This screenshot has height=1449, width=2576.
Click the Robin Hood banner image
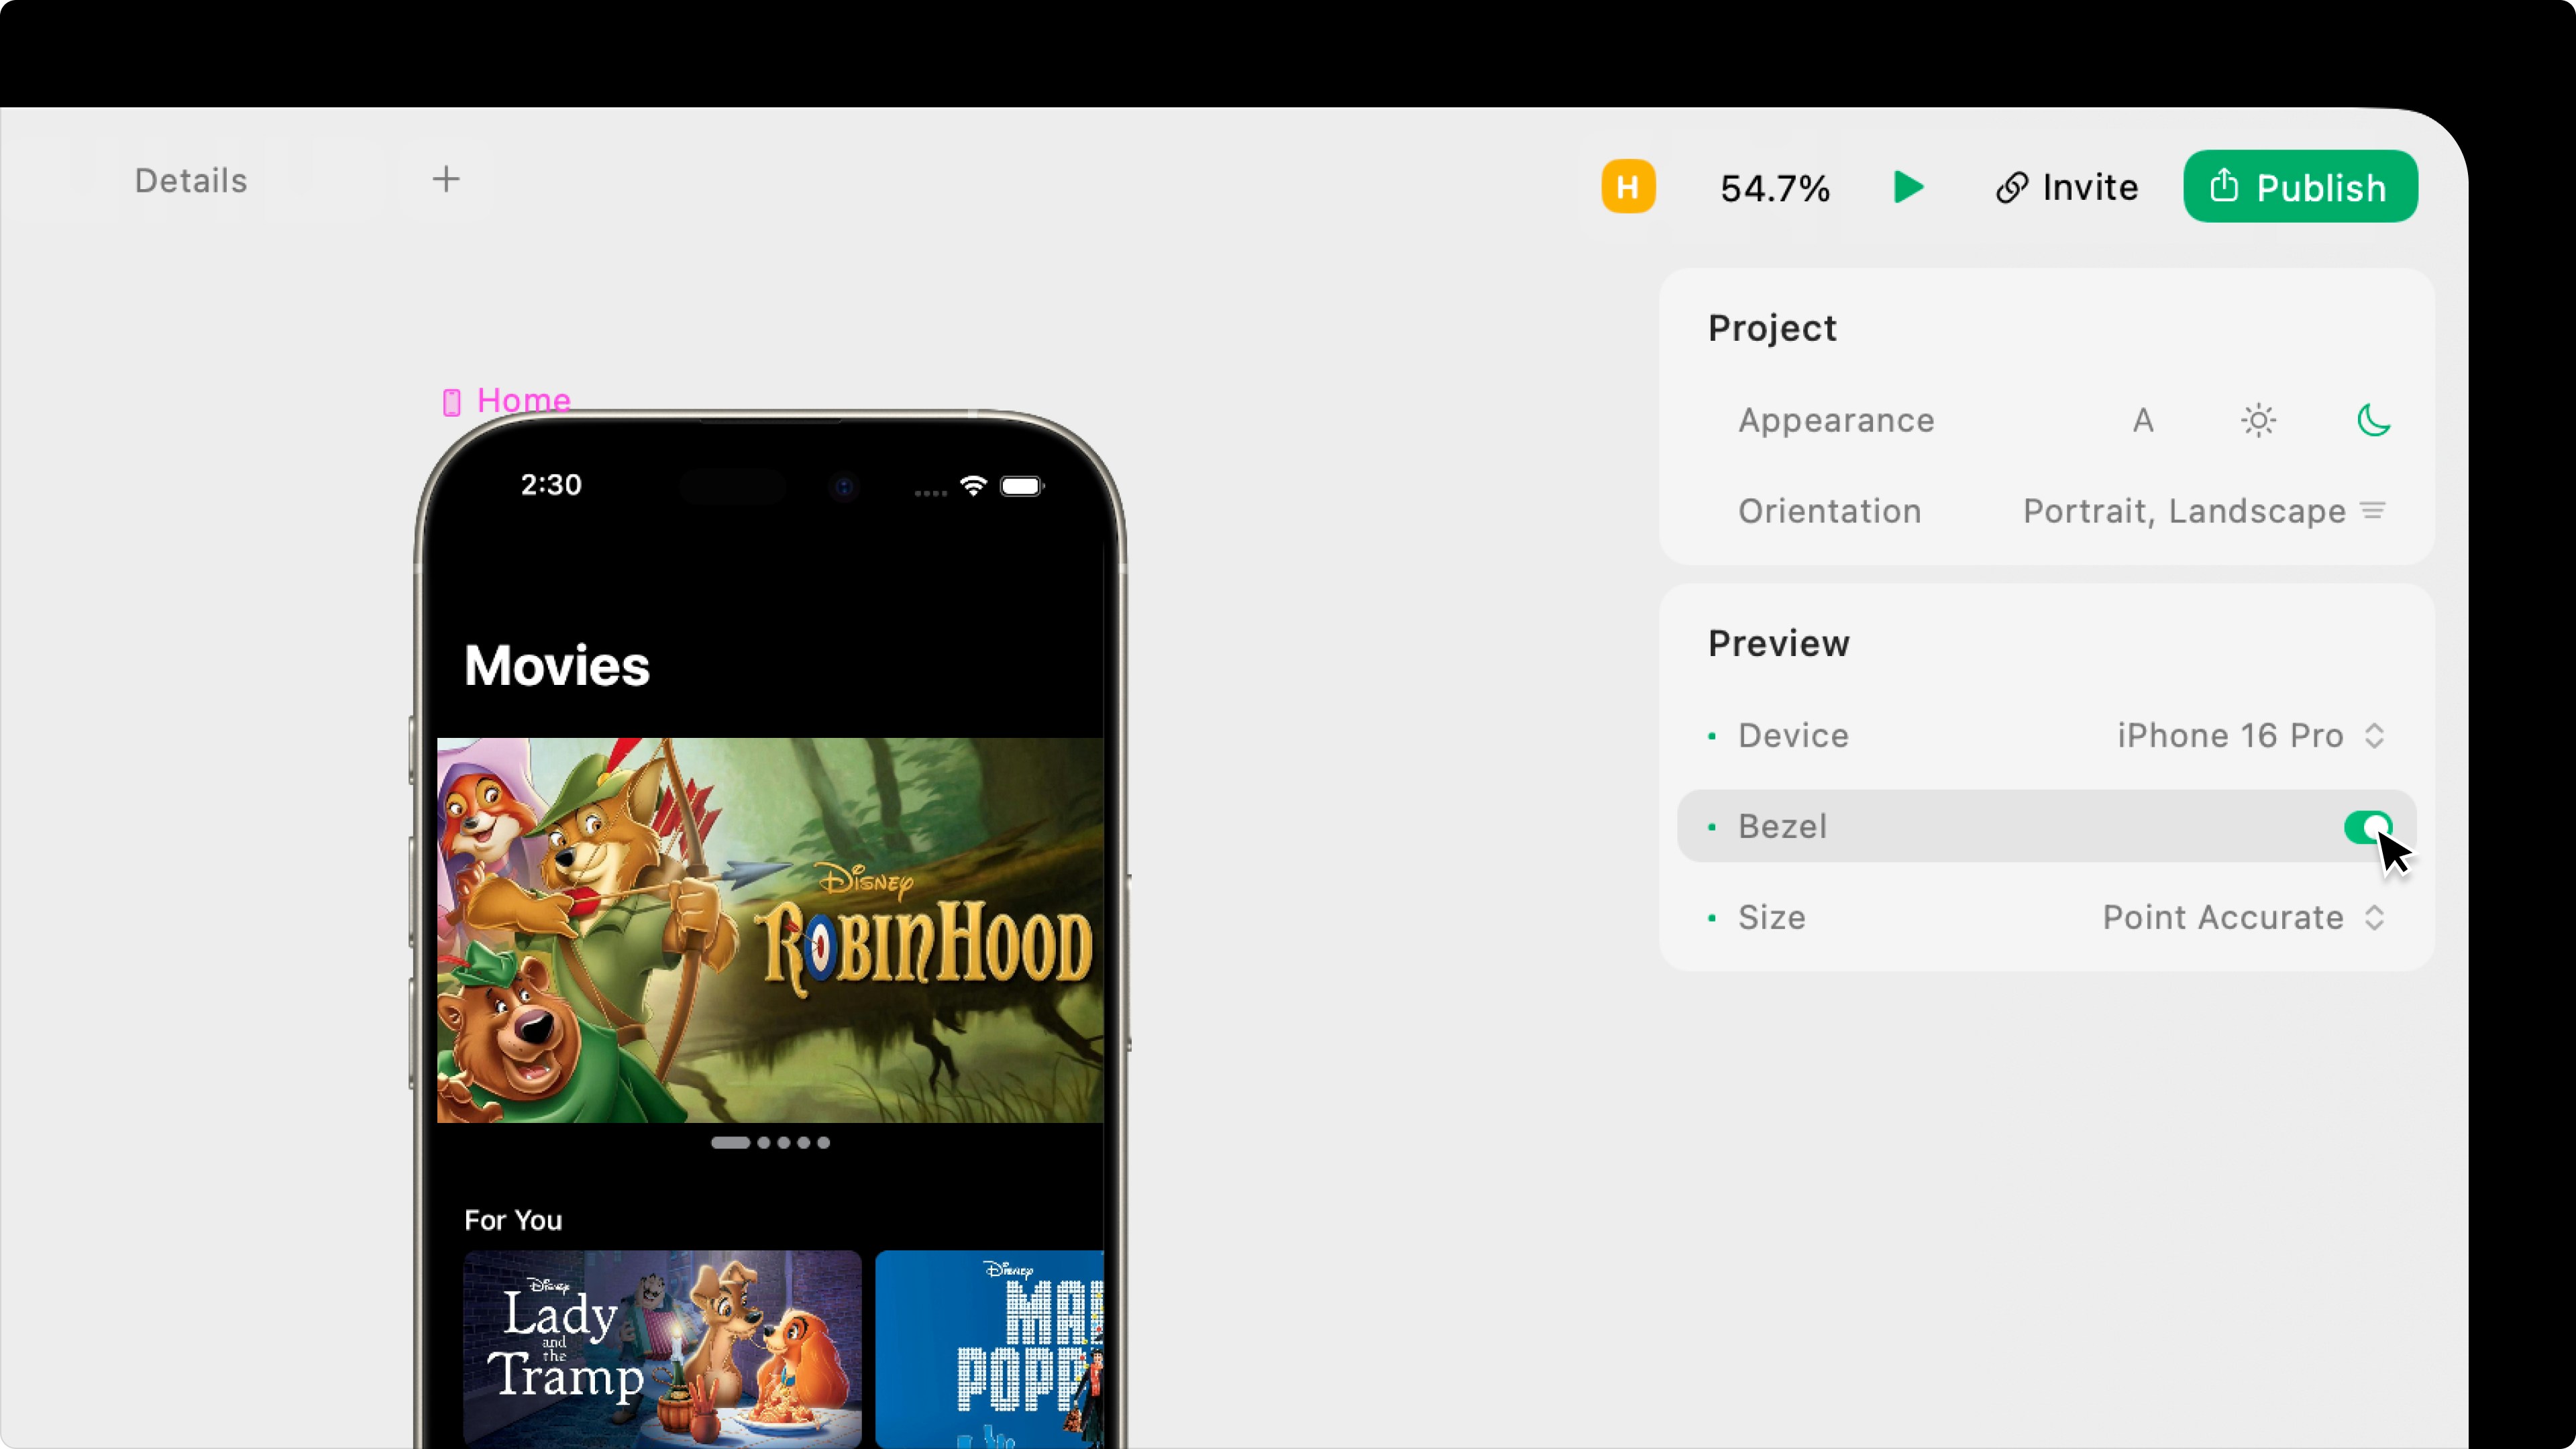click(770, 930)
